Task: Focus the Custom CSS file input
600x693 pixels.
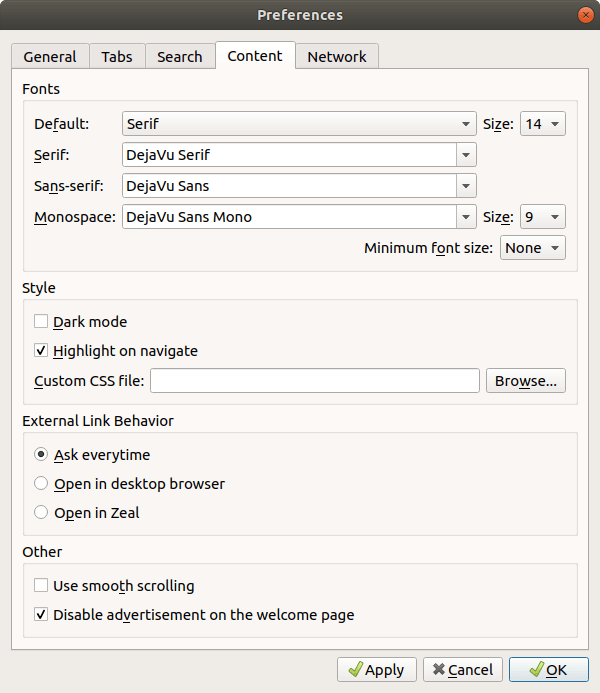Action: coord(315,381)
